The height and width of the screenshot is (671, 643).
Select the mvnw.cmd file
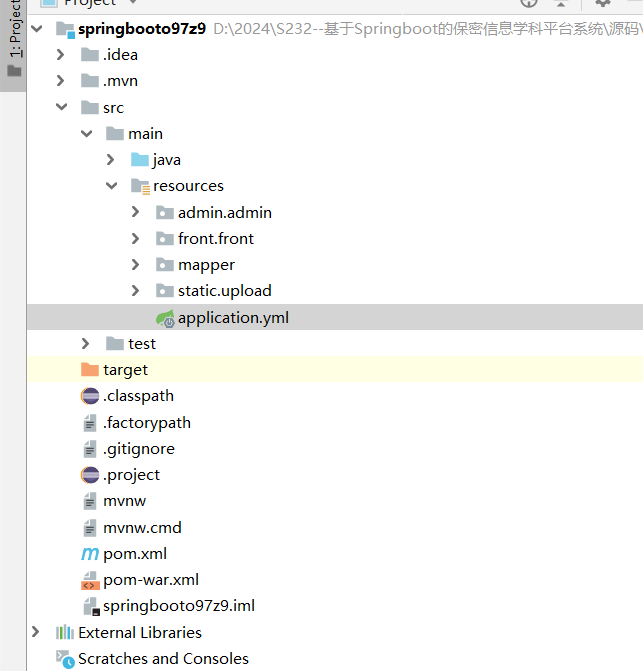pyautogui.click(x=142, y=527)
